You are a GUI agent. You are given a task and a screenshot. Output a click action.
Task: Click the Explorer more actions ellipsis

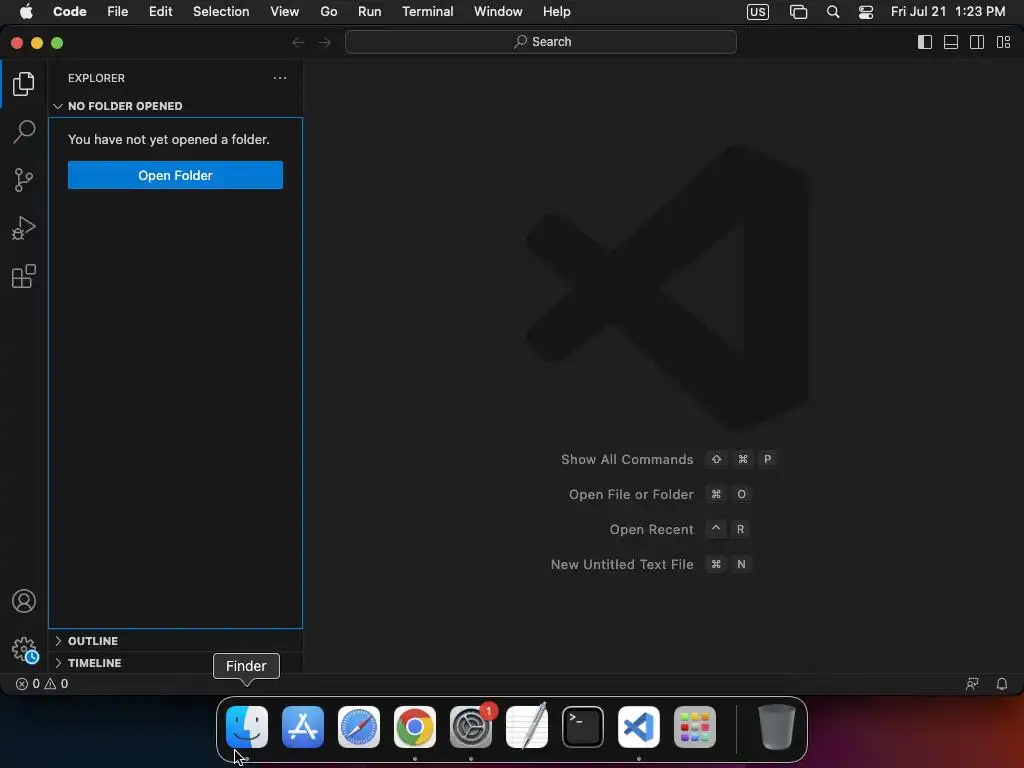click(280, 78)
